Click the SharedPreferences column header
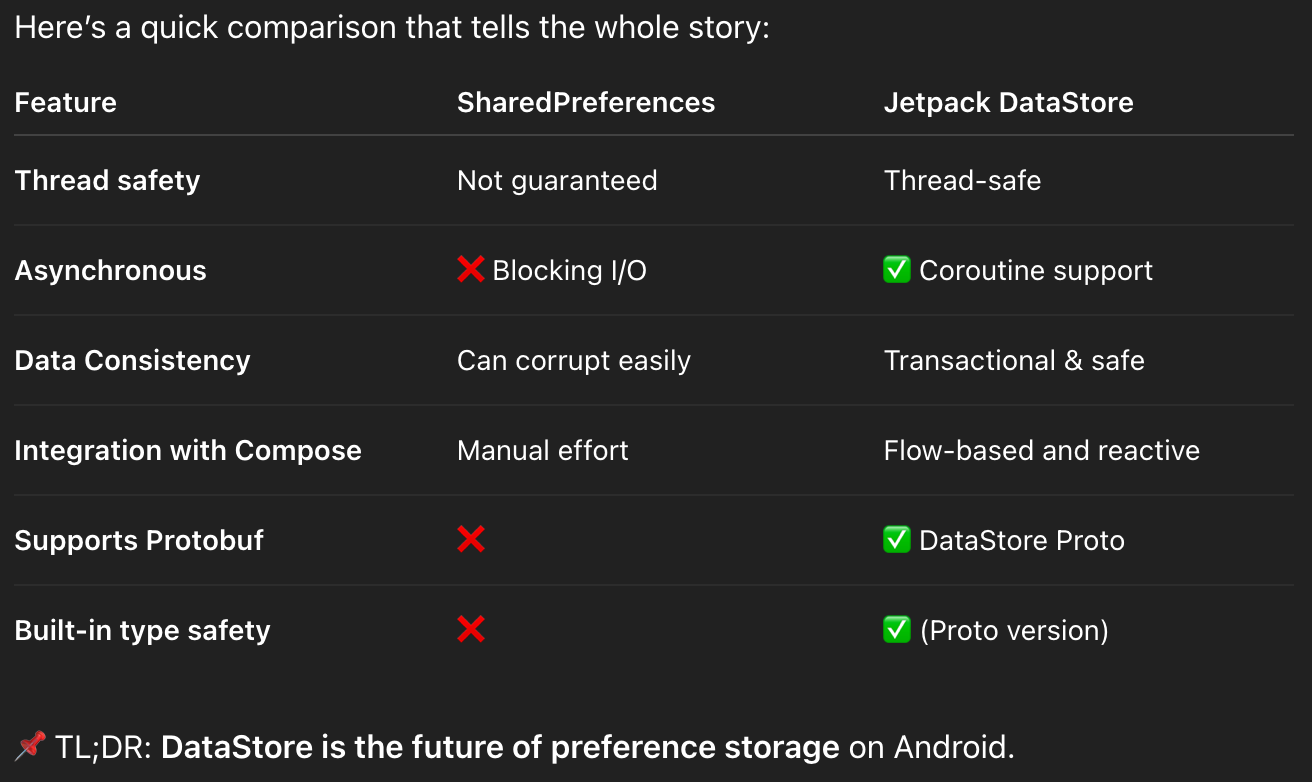This screenshot has width=1312, height=782. [586, 102]
